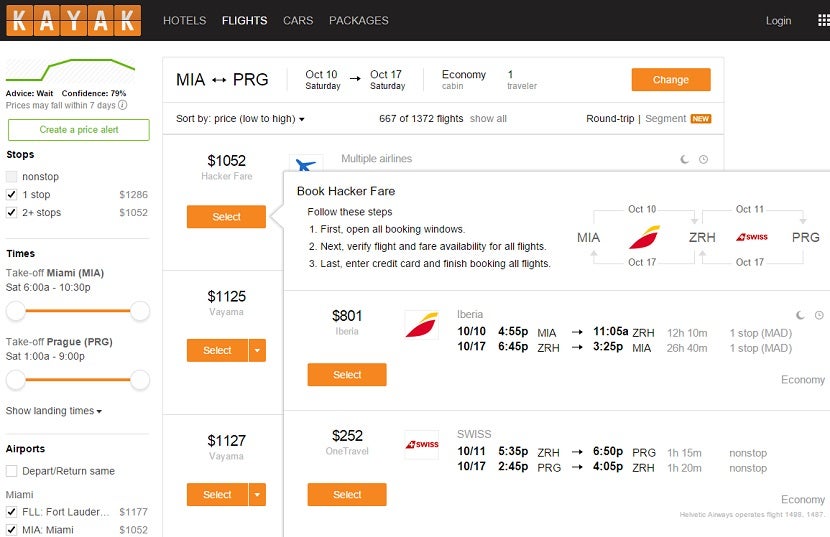
Task: Uncheck the 2+ stops filter
Action: click(x=11, y=212)
